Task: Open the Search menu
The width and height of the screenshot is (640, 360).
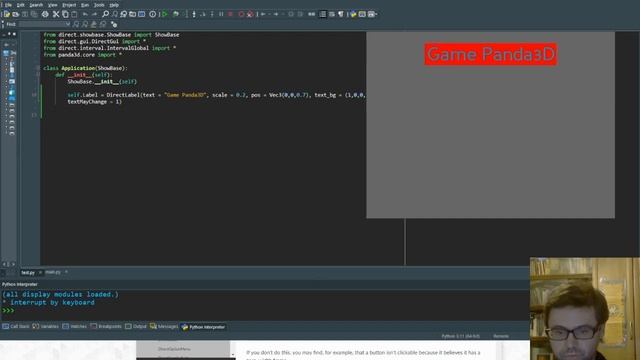Action: coord(36,5)
